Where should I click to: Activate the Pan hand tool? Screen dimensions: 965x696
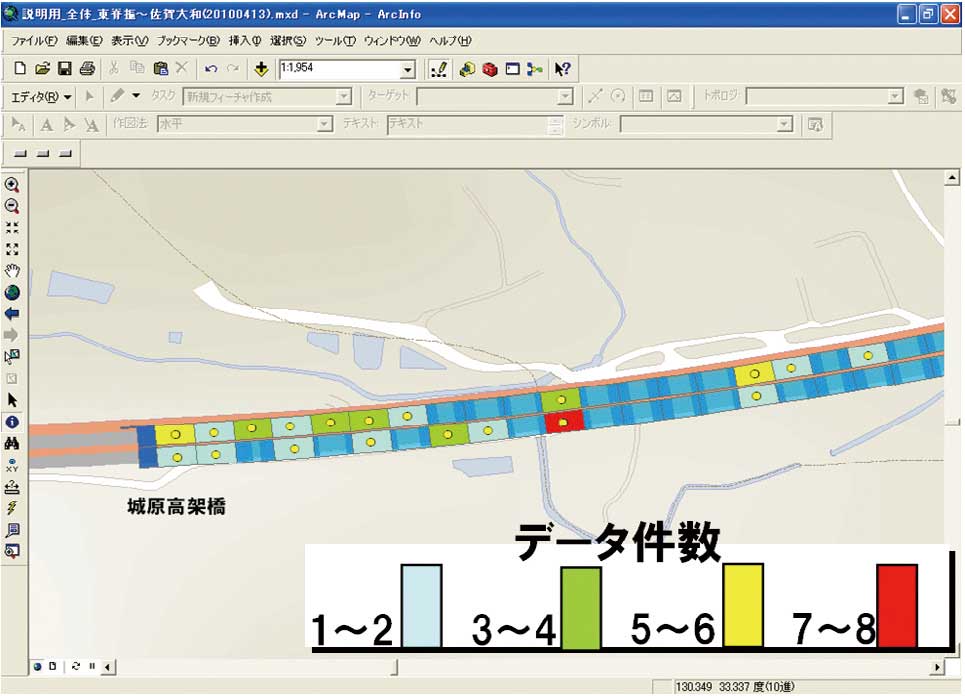pos(12,271)
